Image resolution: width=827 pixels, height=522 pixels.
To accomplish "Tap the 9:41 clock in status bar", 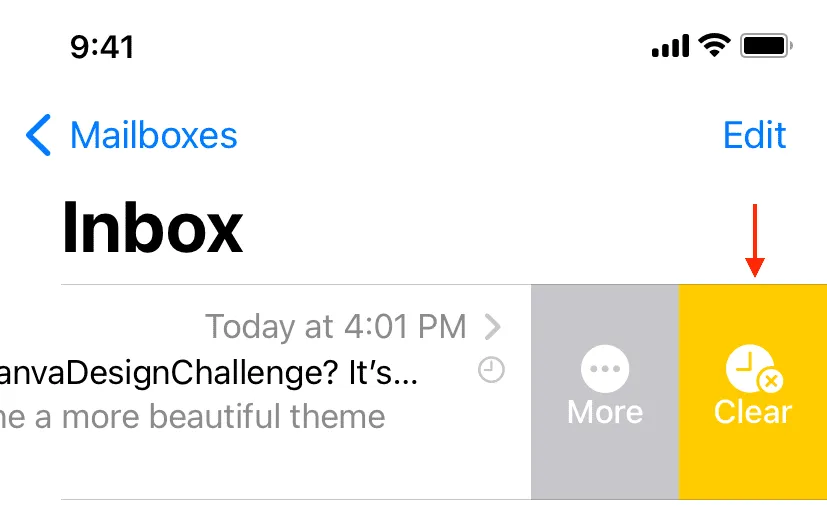I will click(102, 47).
